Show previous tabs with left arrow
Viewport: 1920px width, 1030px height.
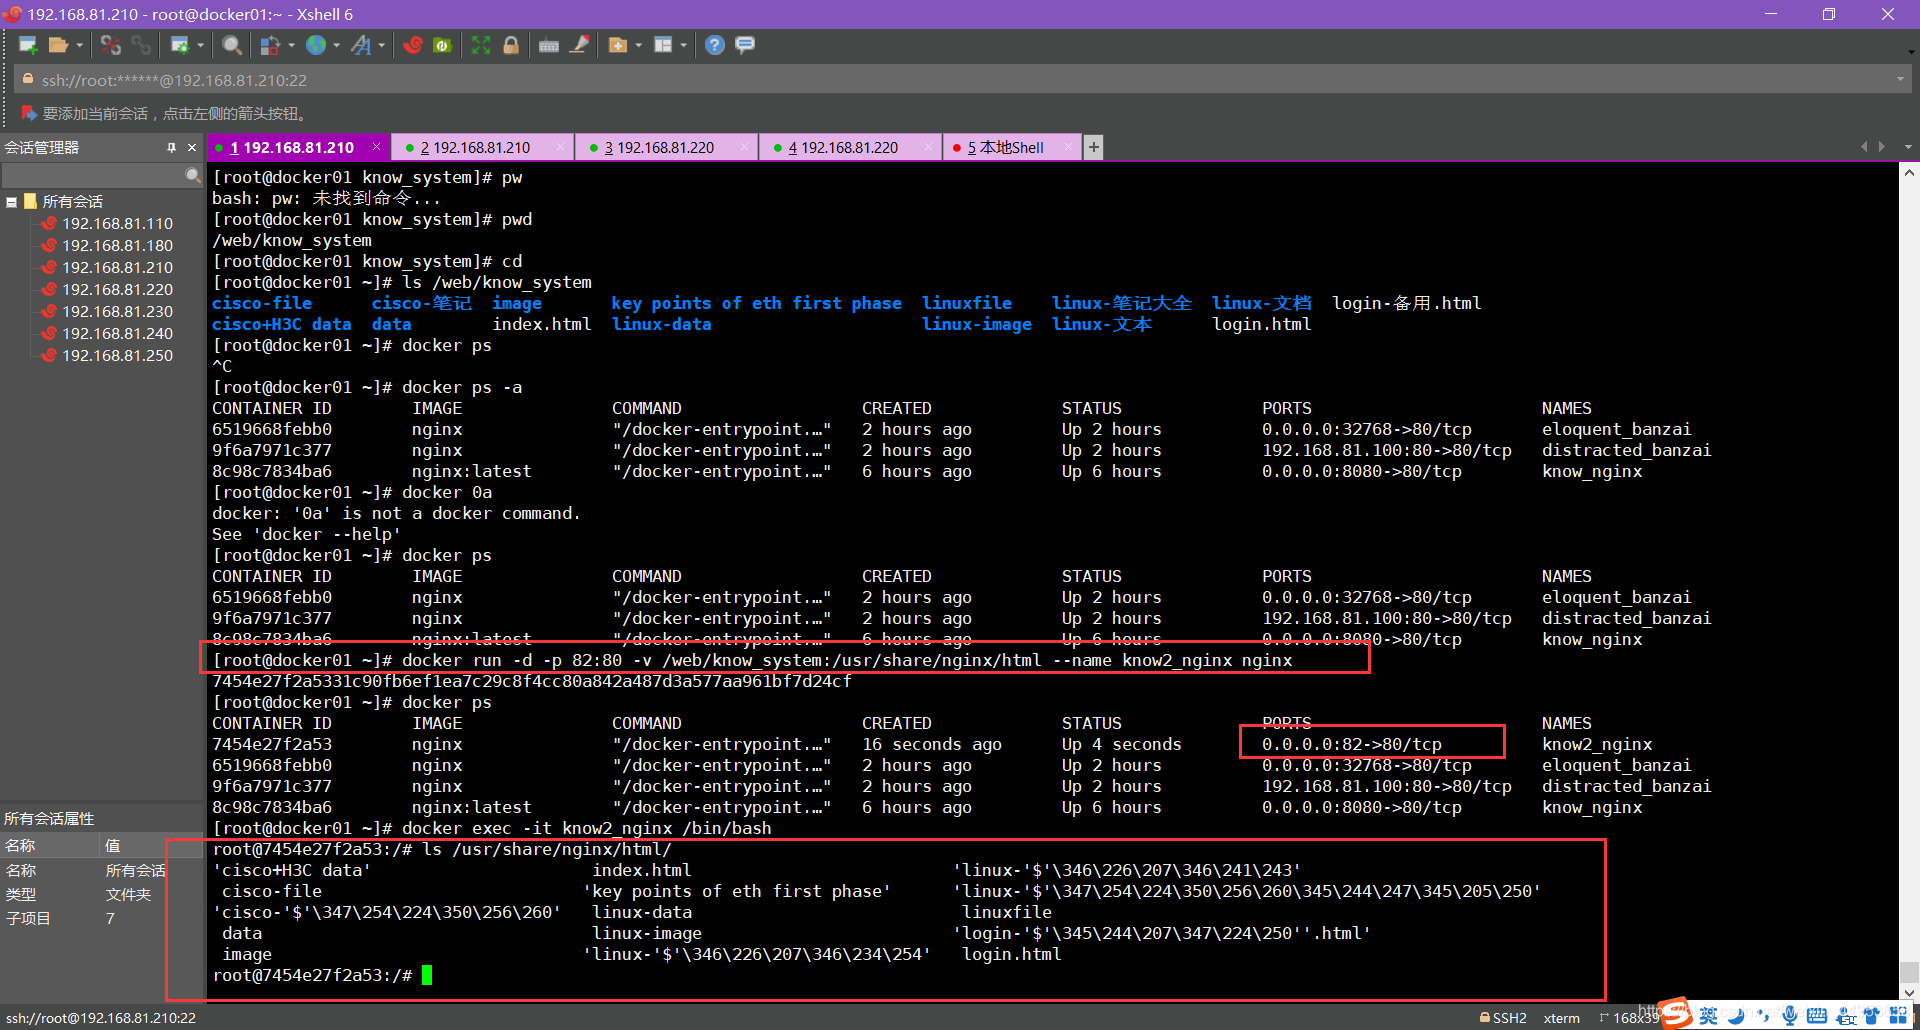(1864, 147)
